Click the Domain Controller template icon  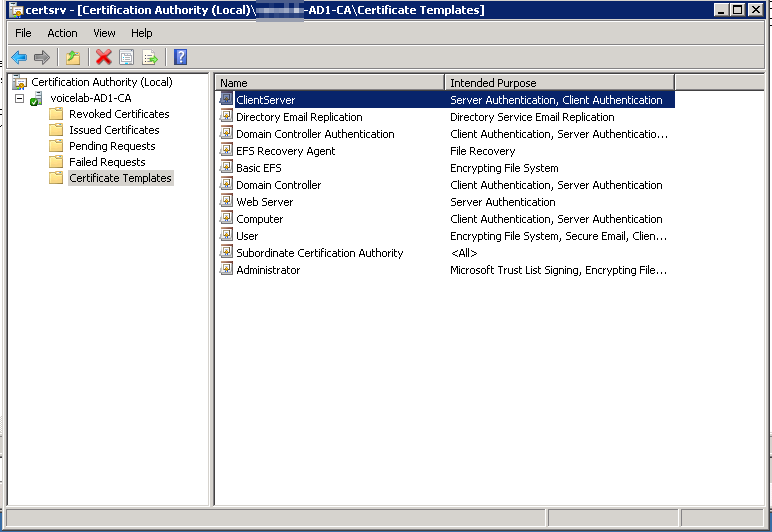pyautogui.click(x=226, y=184)
